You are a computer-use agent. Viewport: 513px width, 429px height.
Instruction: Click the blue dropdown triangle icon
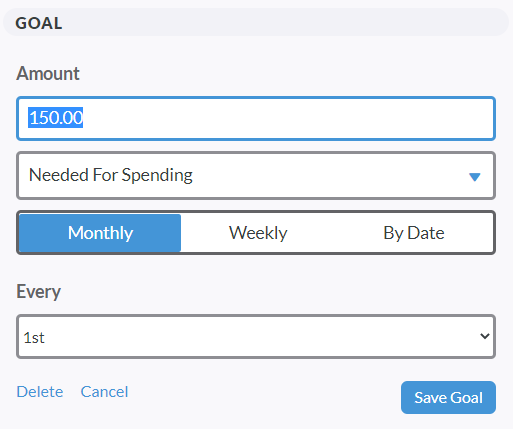474,177
